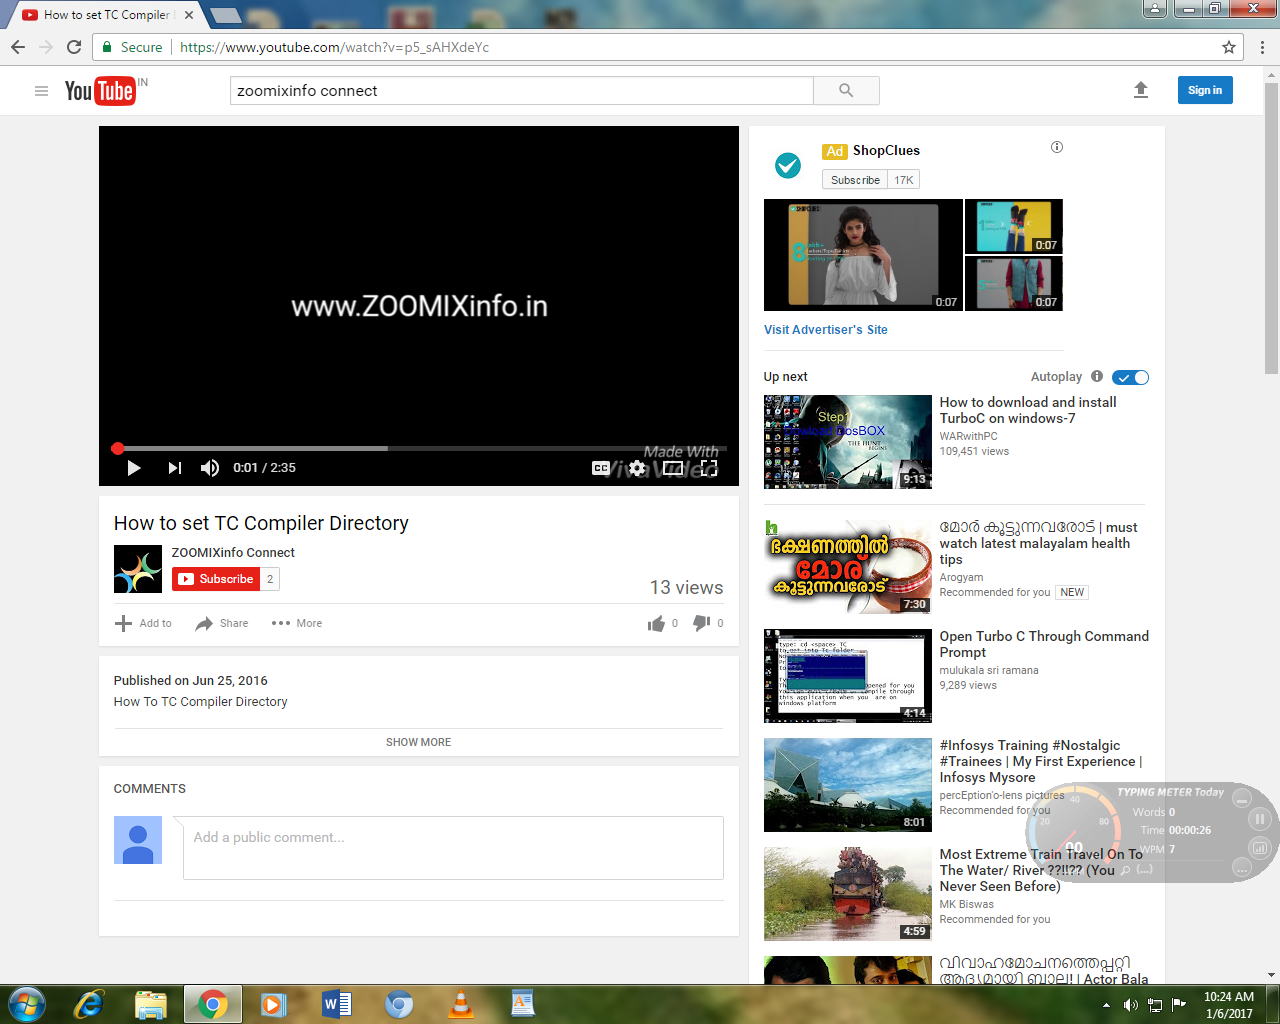Viewport: 1280px width, 1024px height.
Task: Open VLC media player from taskbar
Action: 461,1003
